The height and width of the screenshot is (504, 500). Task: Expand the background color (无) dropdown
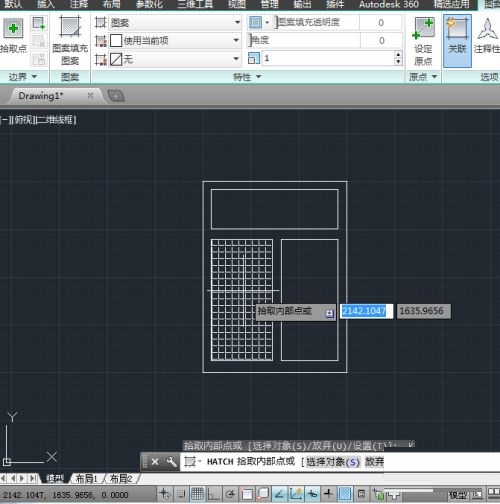(x=175, y=59)
